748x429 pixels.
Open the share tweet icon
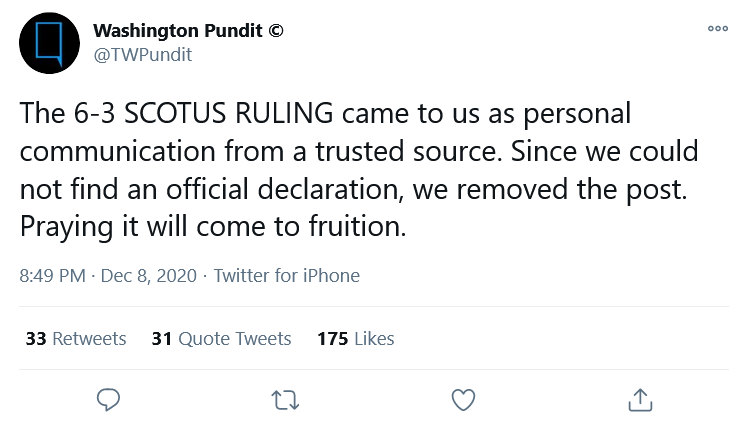pos(640,400)
